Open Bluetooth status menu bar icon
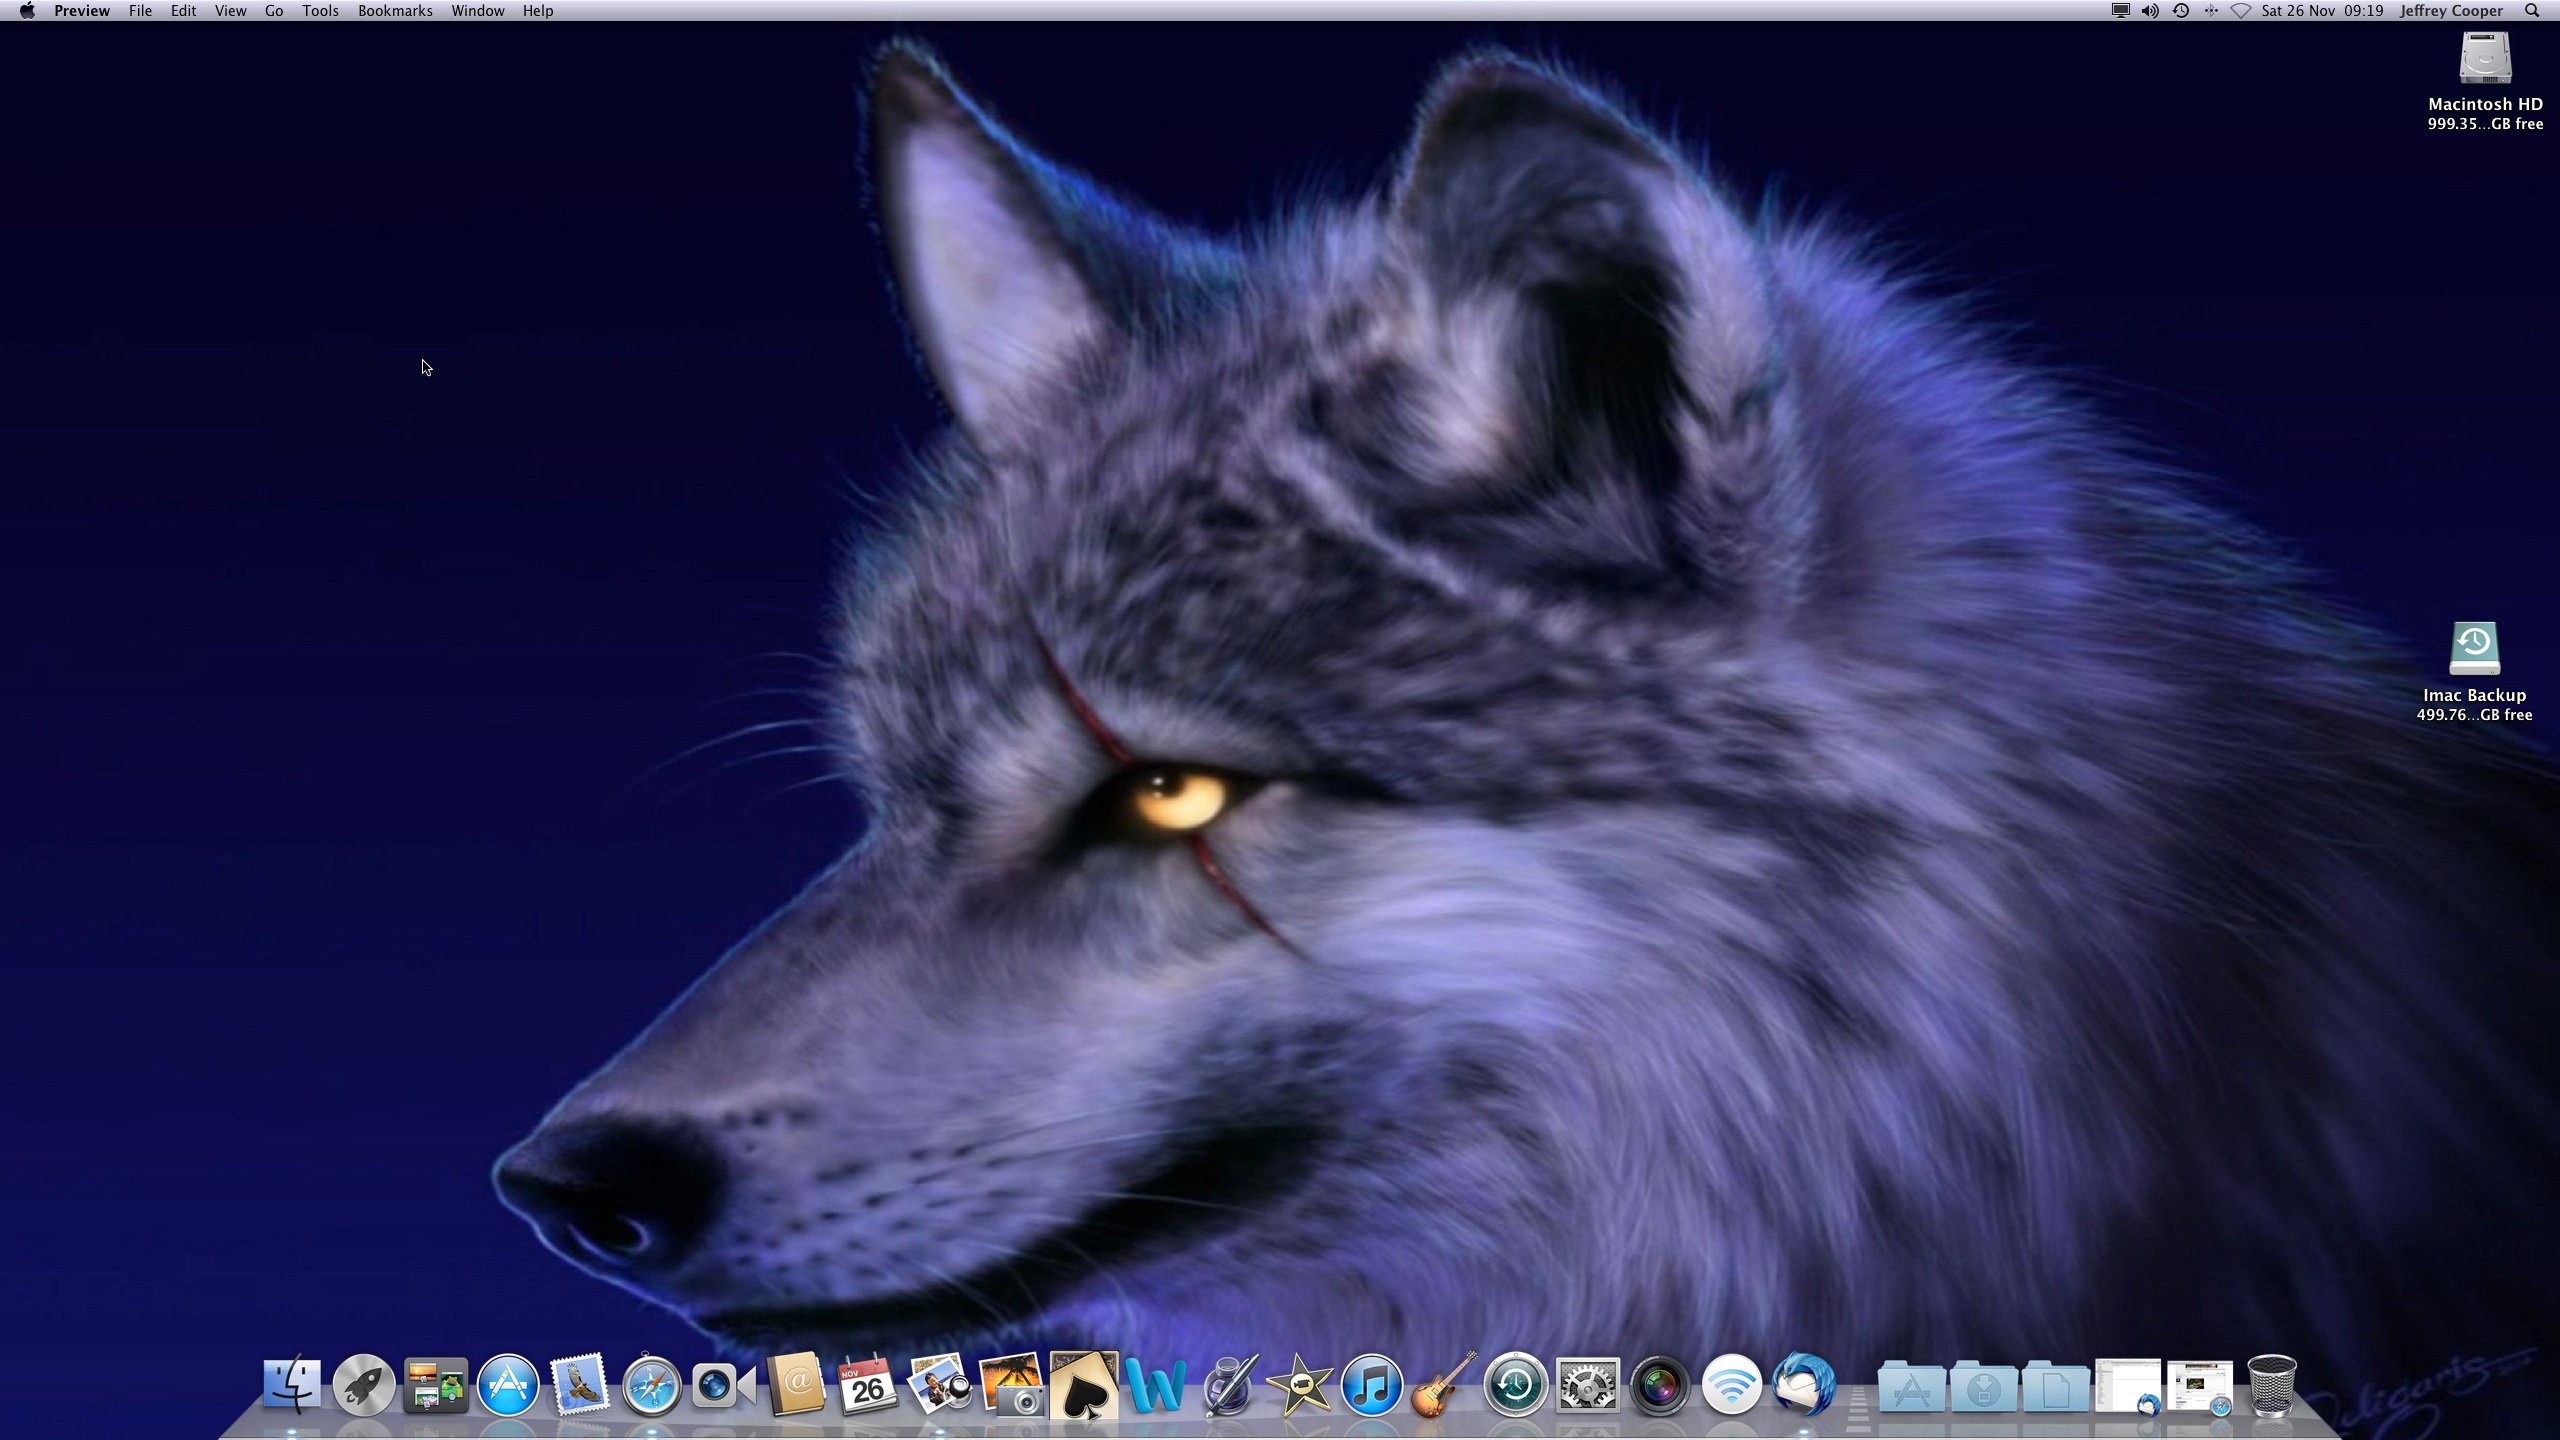The width and height of the screenshot is (2560, 1440). pyautogui.click(x=2211, y=11)
